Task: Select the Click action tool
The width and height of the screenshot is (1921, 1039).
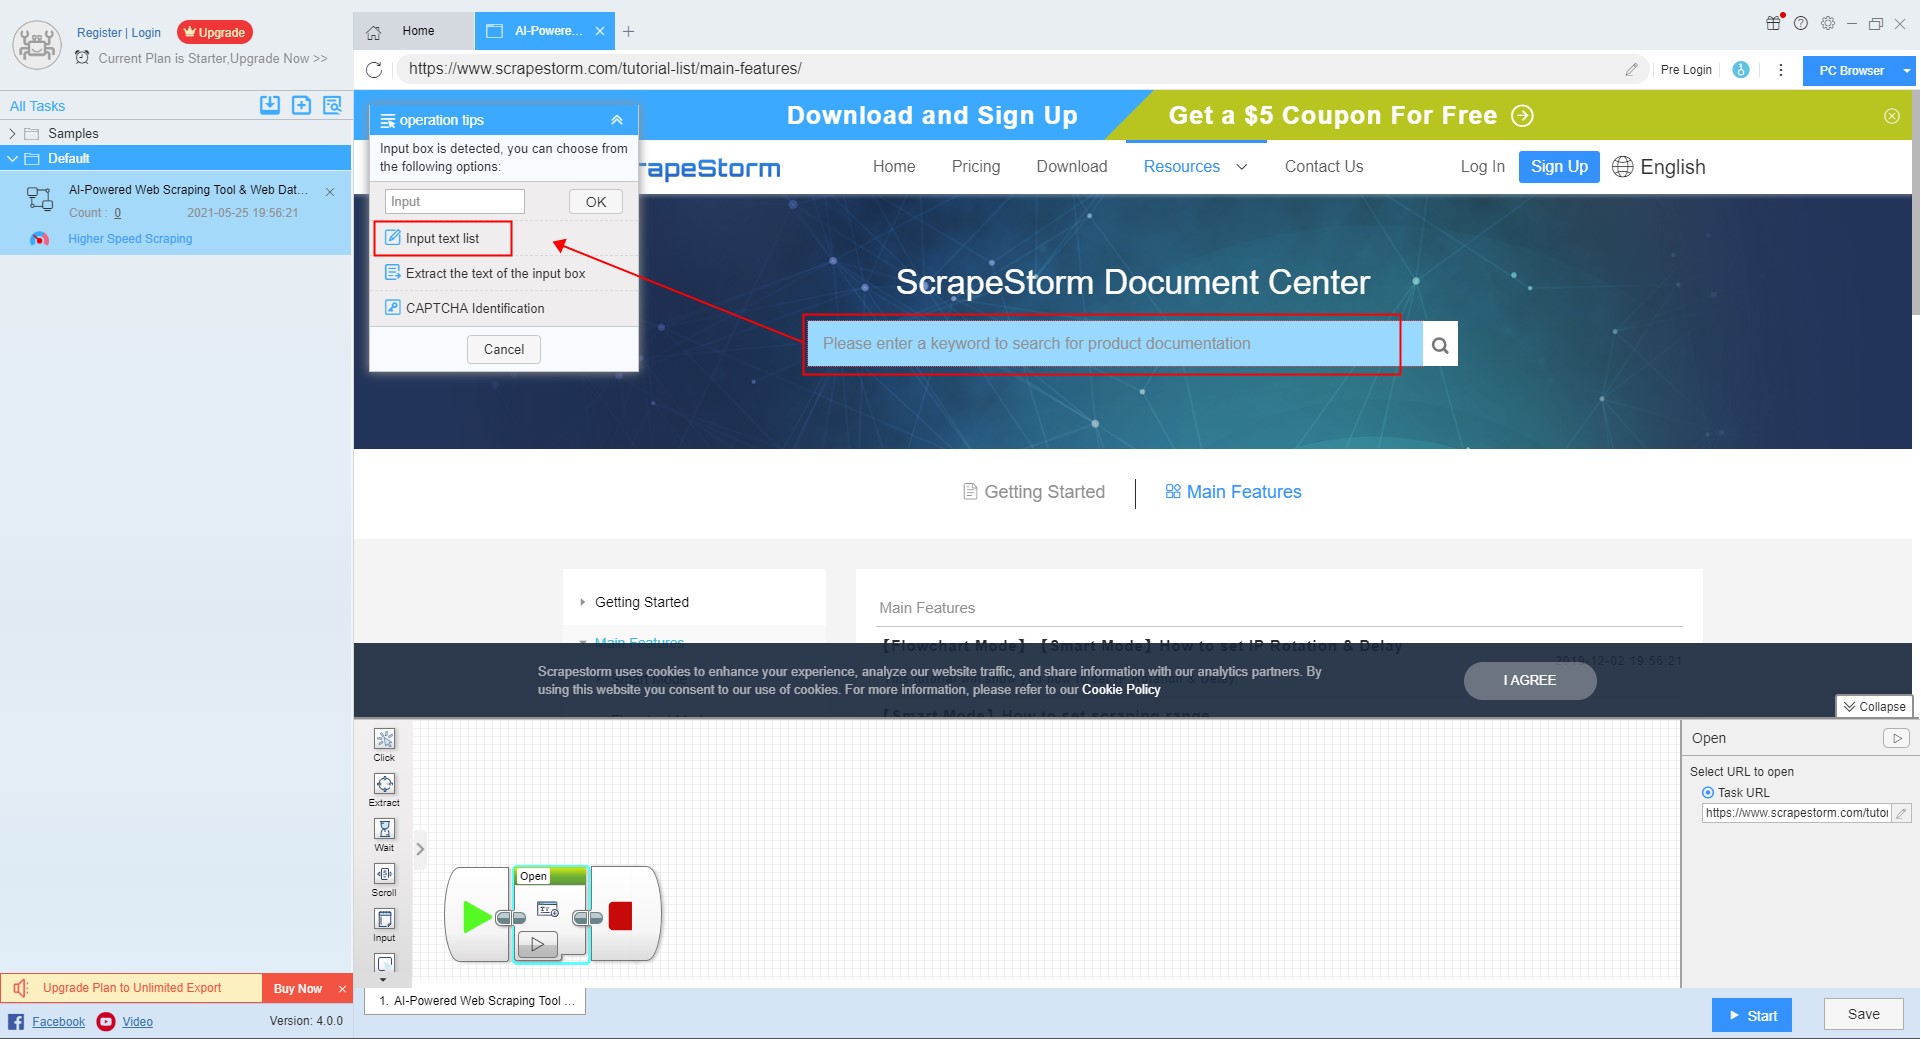Action: tap(384, 745)
